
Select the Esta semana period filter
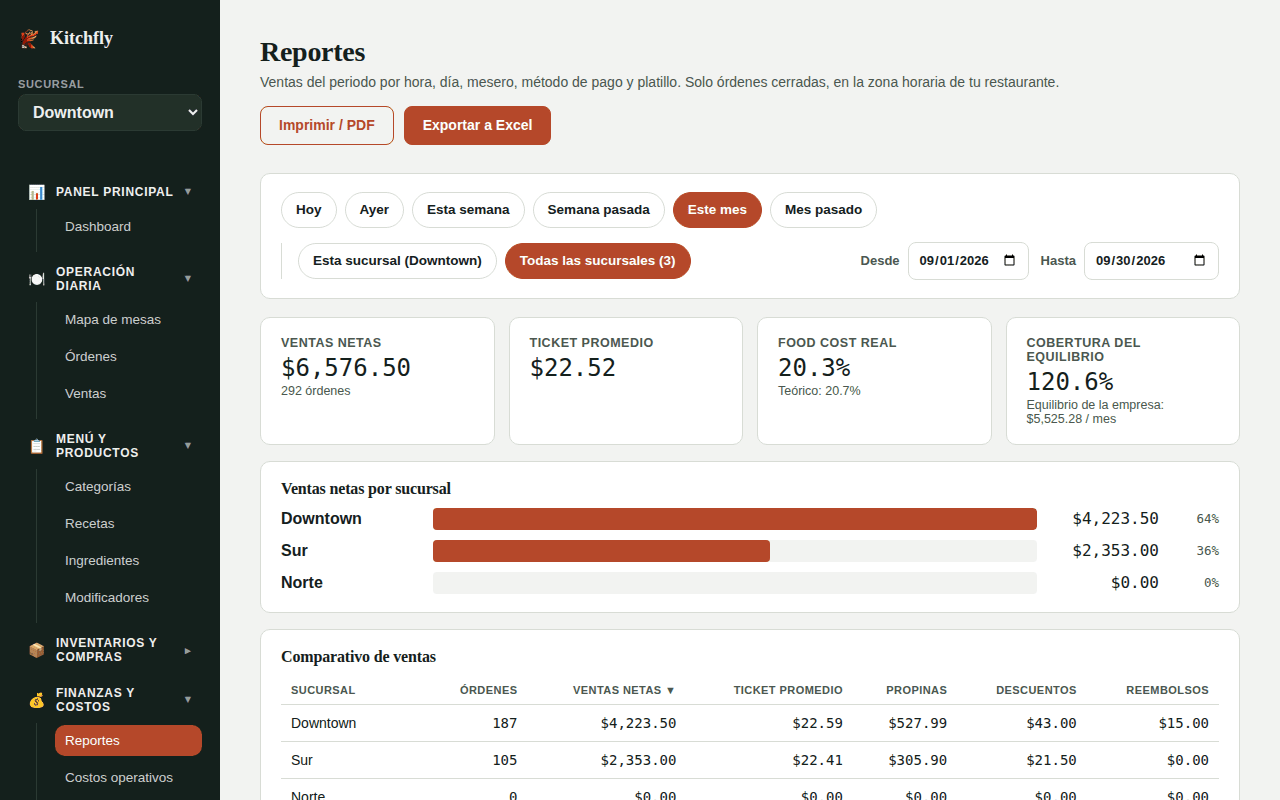pyautogui.click(x=468, y=210)
